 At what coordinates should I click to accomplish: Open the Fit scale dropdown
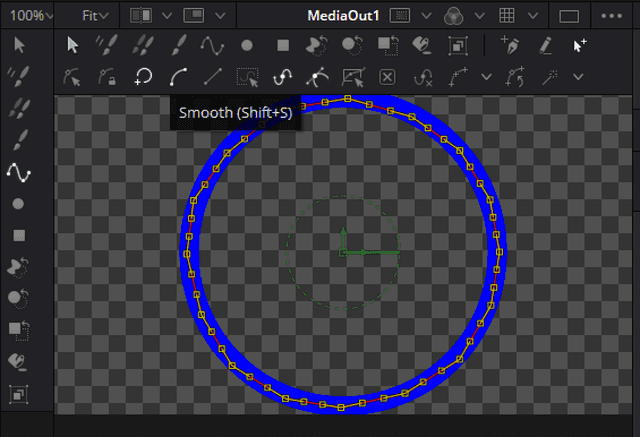tap(95, 16)
